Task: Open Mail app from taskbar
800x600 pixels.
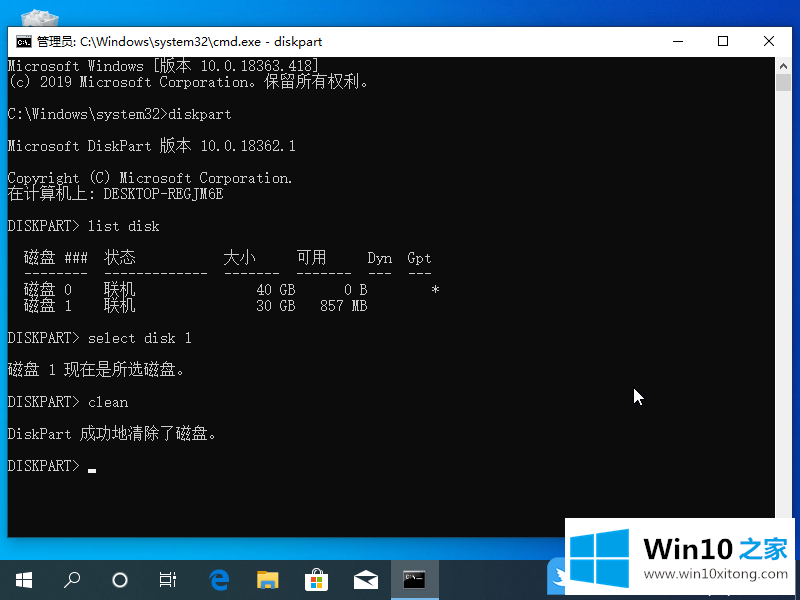Action: (x=365, y=580)
